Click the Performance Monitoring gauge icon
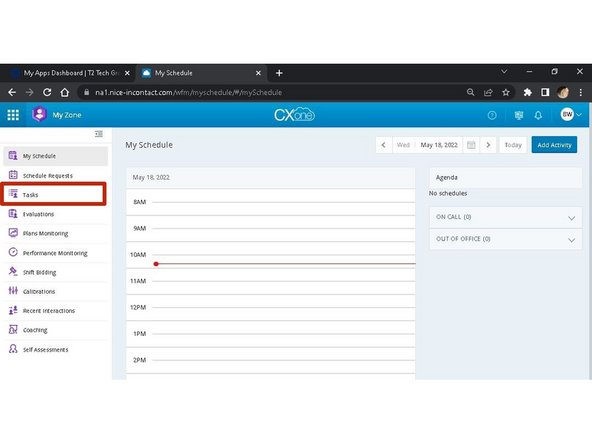592x444 pixels. (x=13, y=252)
